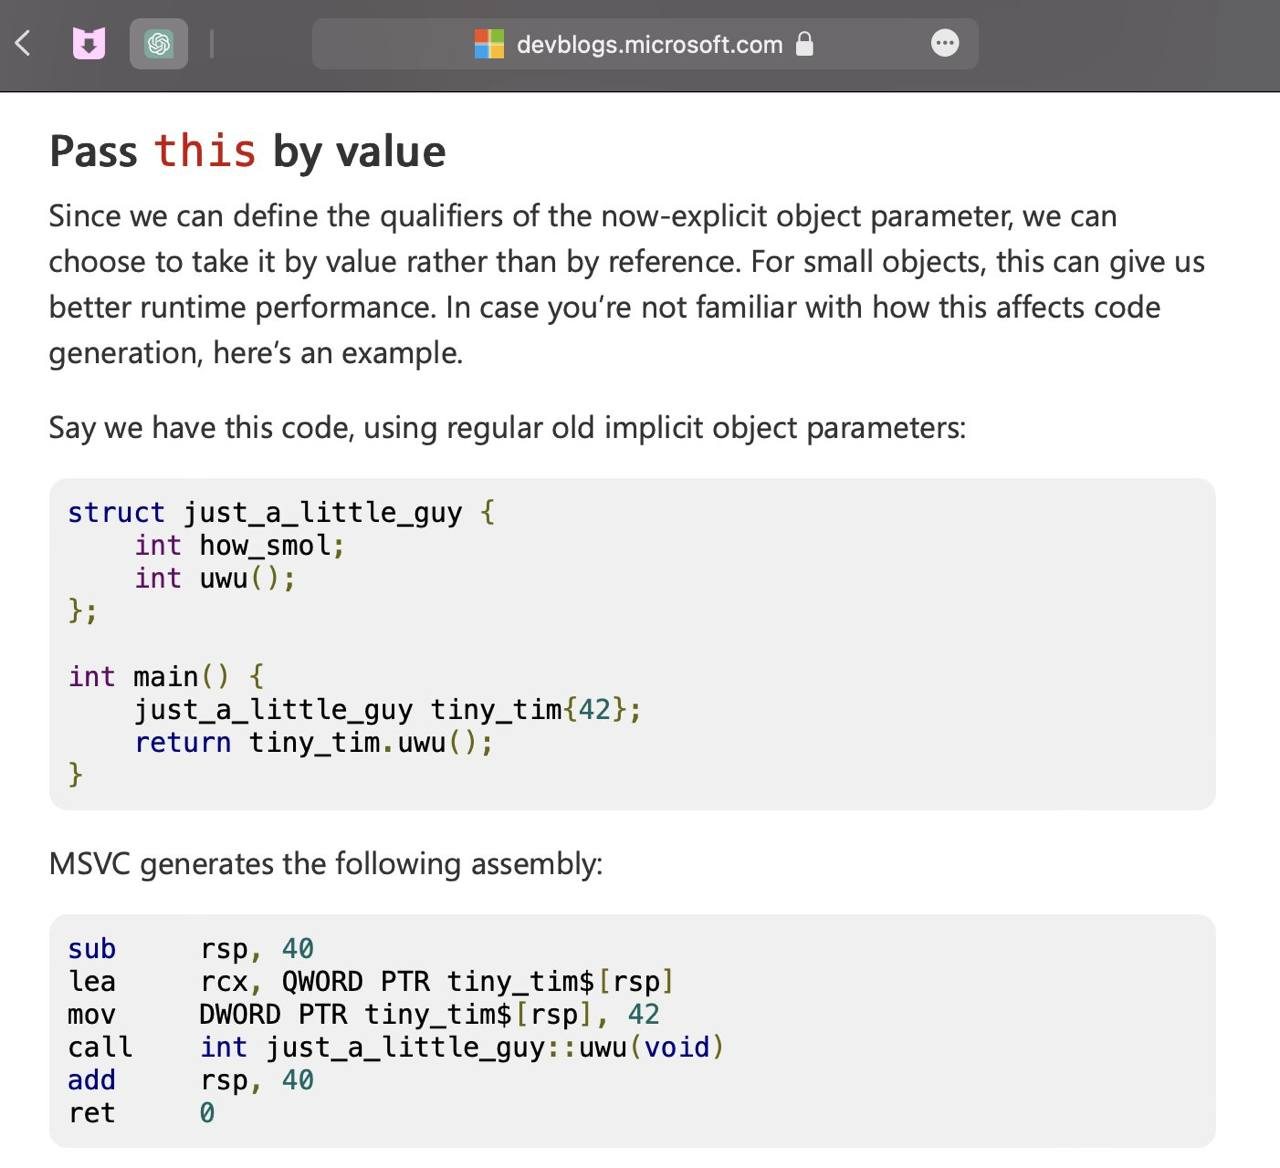The width and height of the screenshot is (1280, 1168).
Task: Click "MSVC generates the following assembly" text
Action: click(326, 863)
